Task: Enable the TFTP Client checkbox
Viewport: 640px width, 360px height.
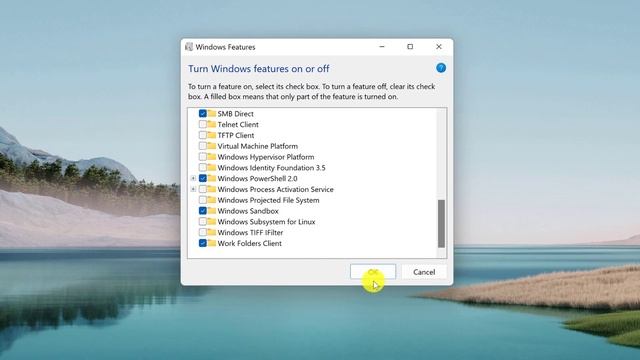Action: pos(202,135)
